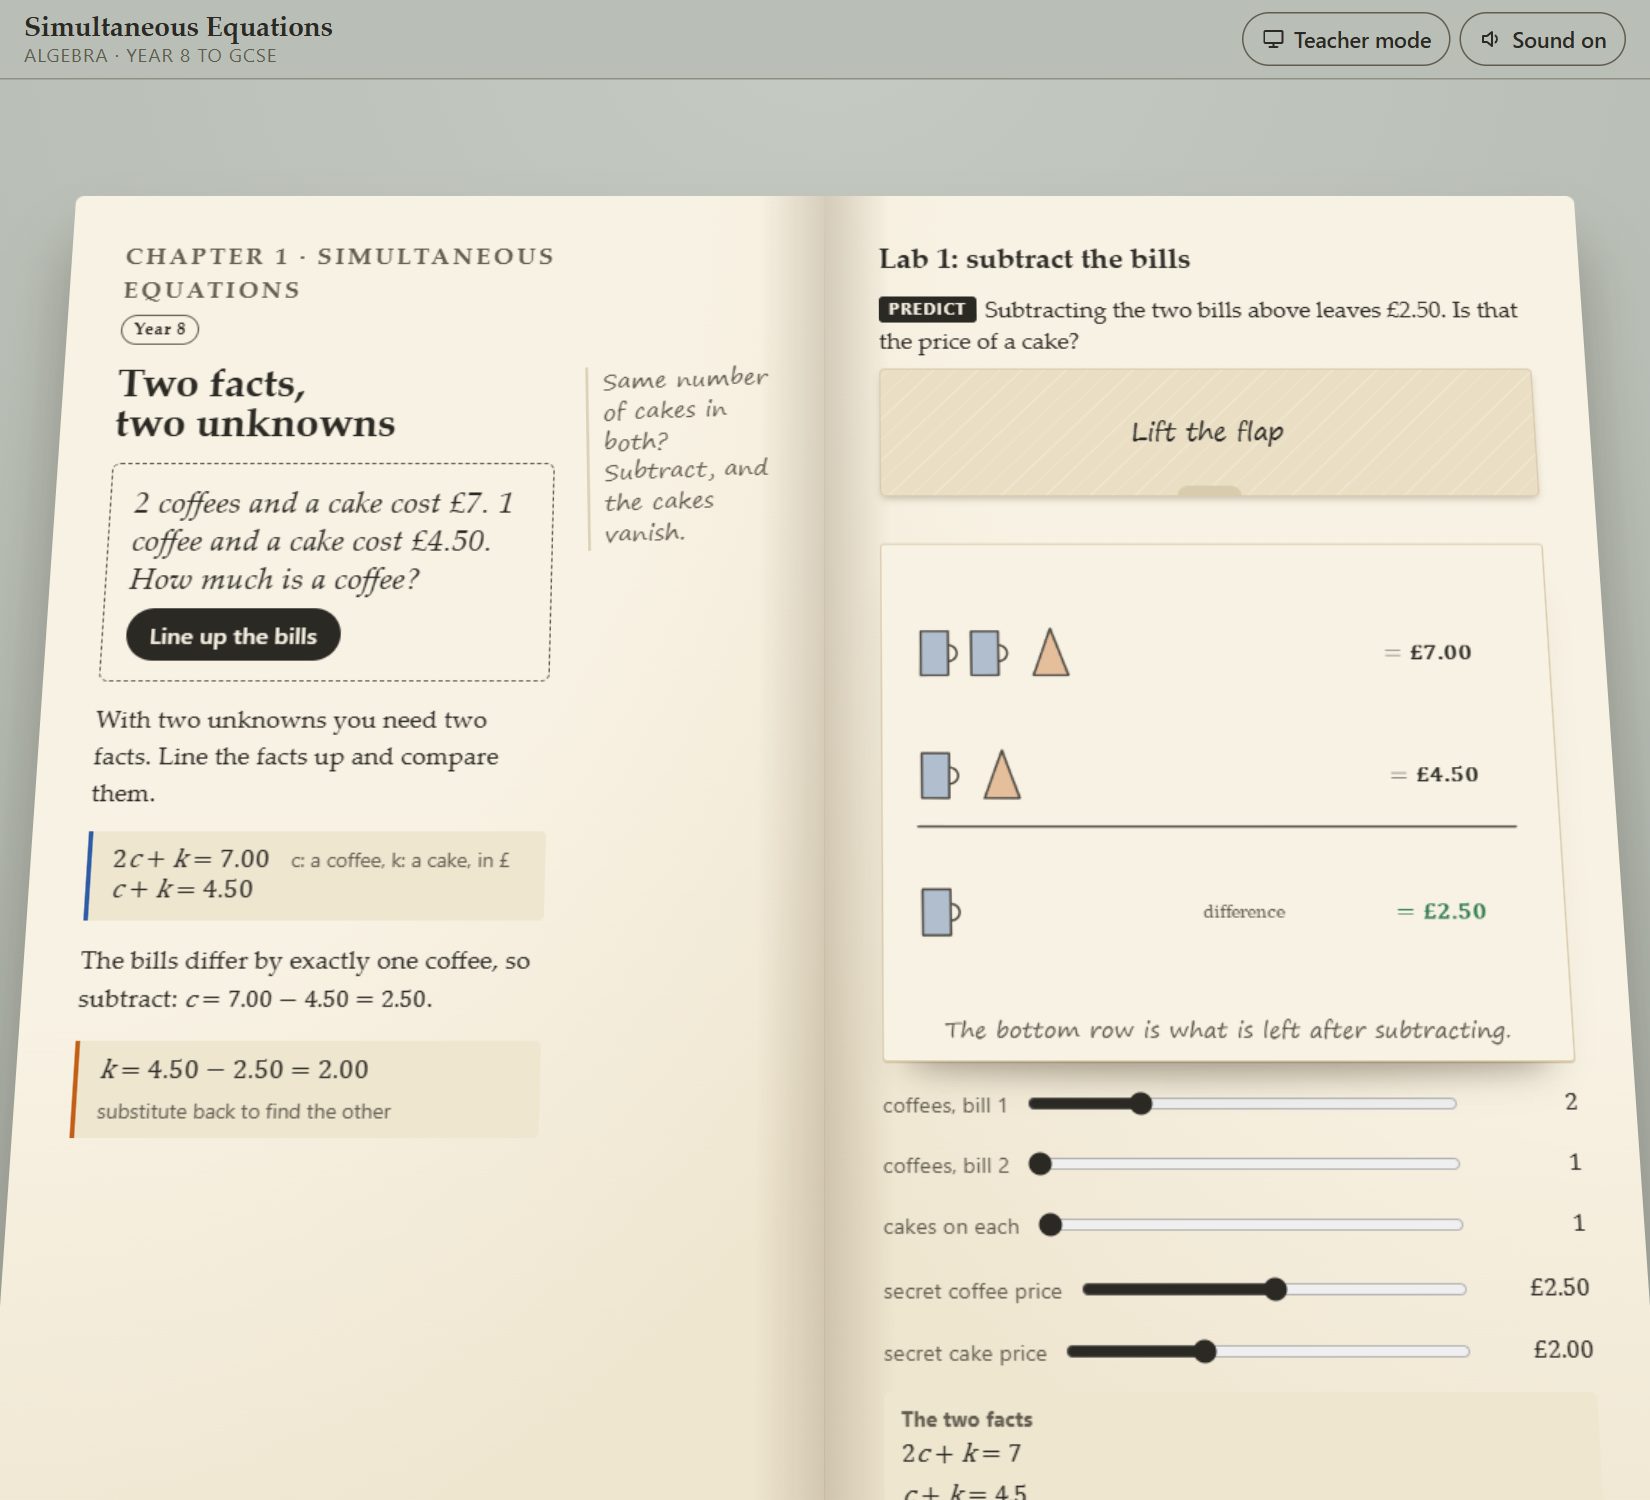Click second coffee mug icon in £7.00 row
The height and width of the screenshot is (1500, 1650).
tap(988, 653)
